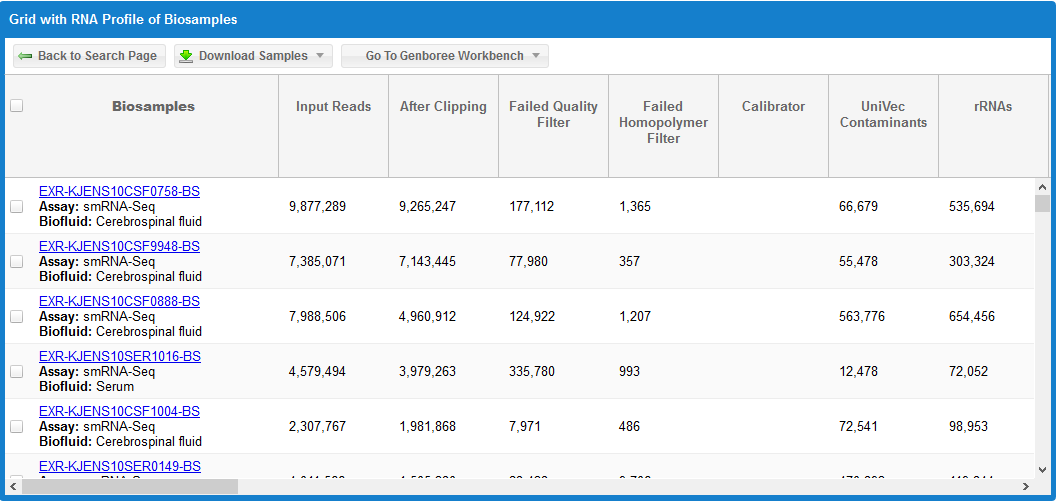Sort by the Input Reads column header
1056x501 pixels.
click(333, 107)
